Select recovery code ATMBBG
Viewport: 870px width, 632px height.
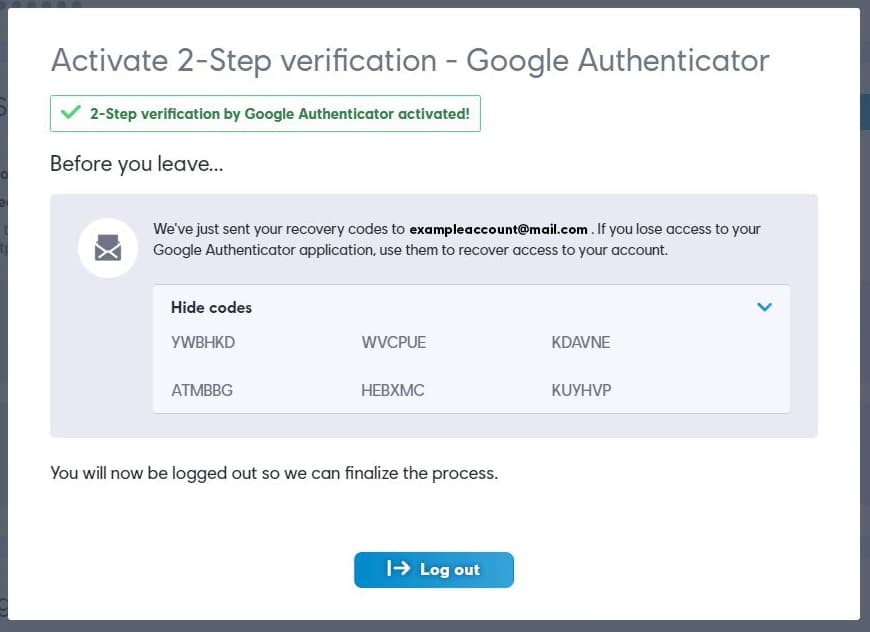pyautogui.click(x=202, y=390)
